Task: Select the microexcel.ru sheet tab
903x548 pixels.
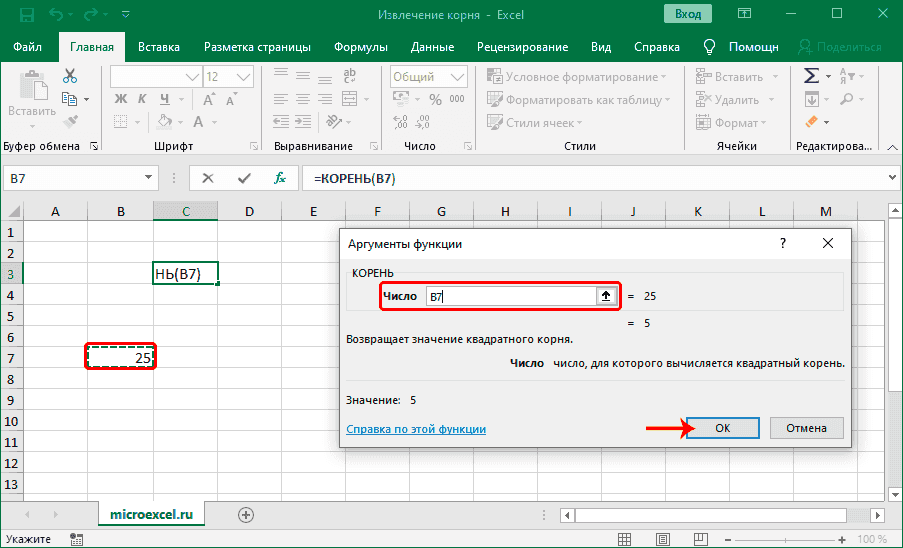Action: (150, 514)
